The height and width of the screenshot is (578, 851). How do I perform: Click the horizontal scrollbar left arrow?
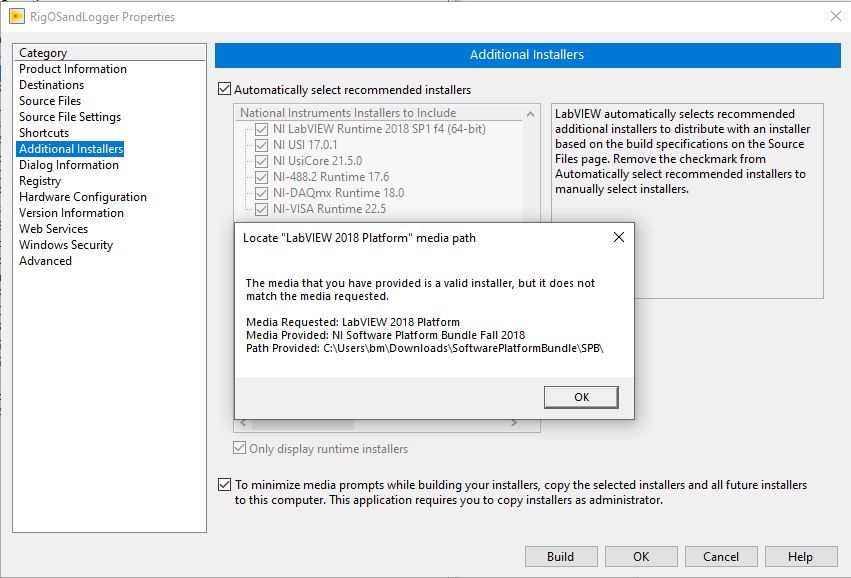click(x=243, y=423)
